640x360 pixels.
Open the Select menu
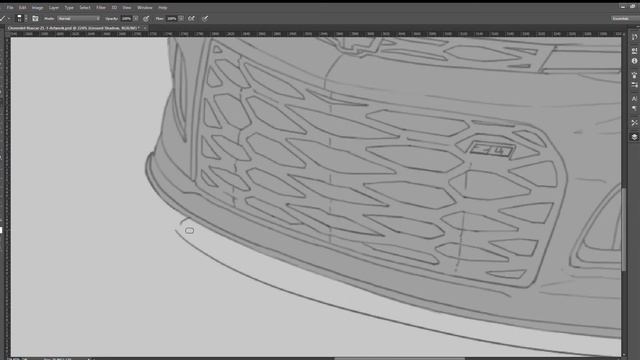tap(85, 7)
